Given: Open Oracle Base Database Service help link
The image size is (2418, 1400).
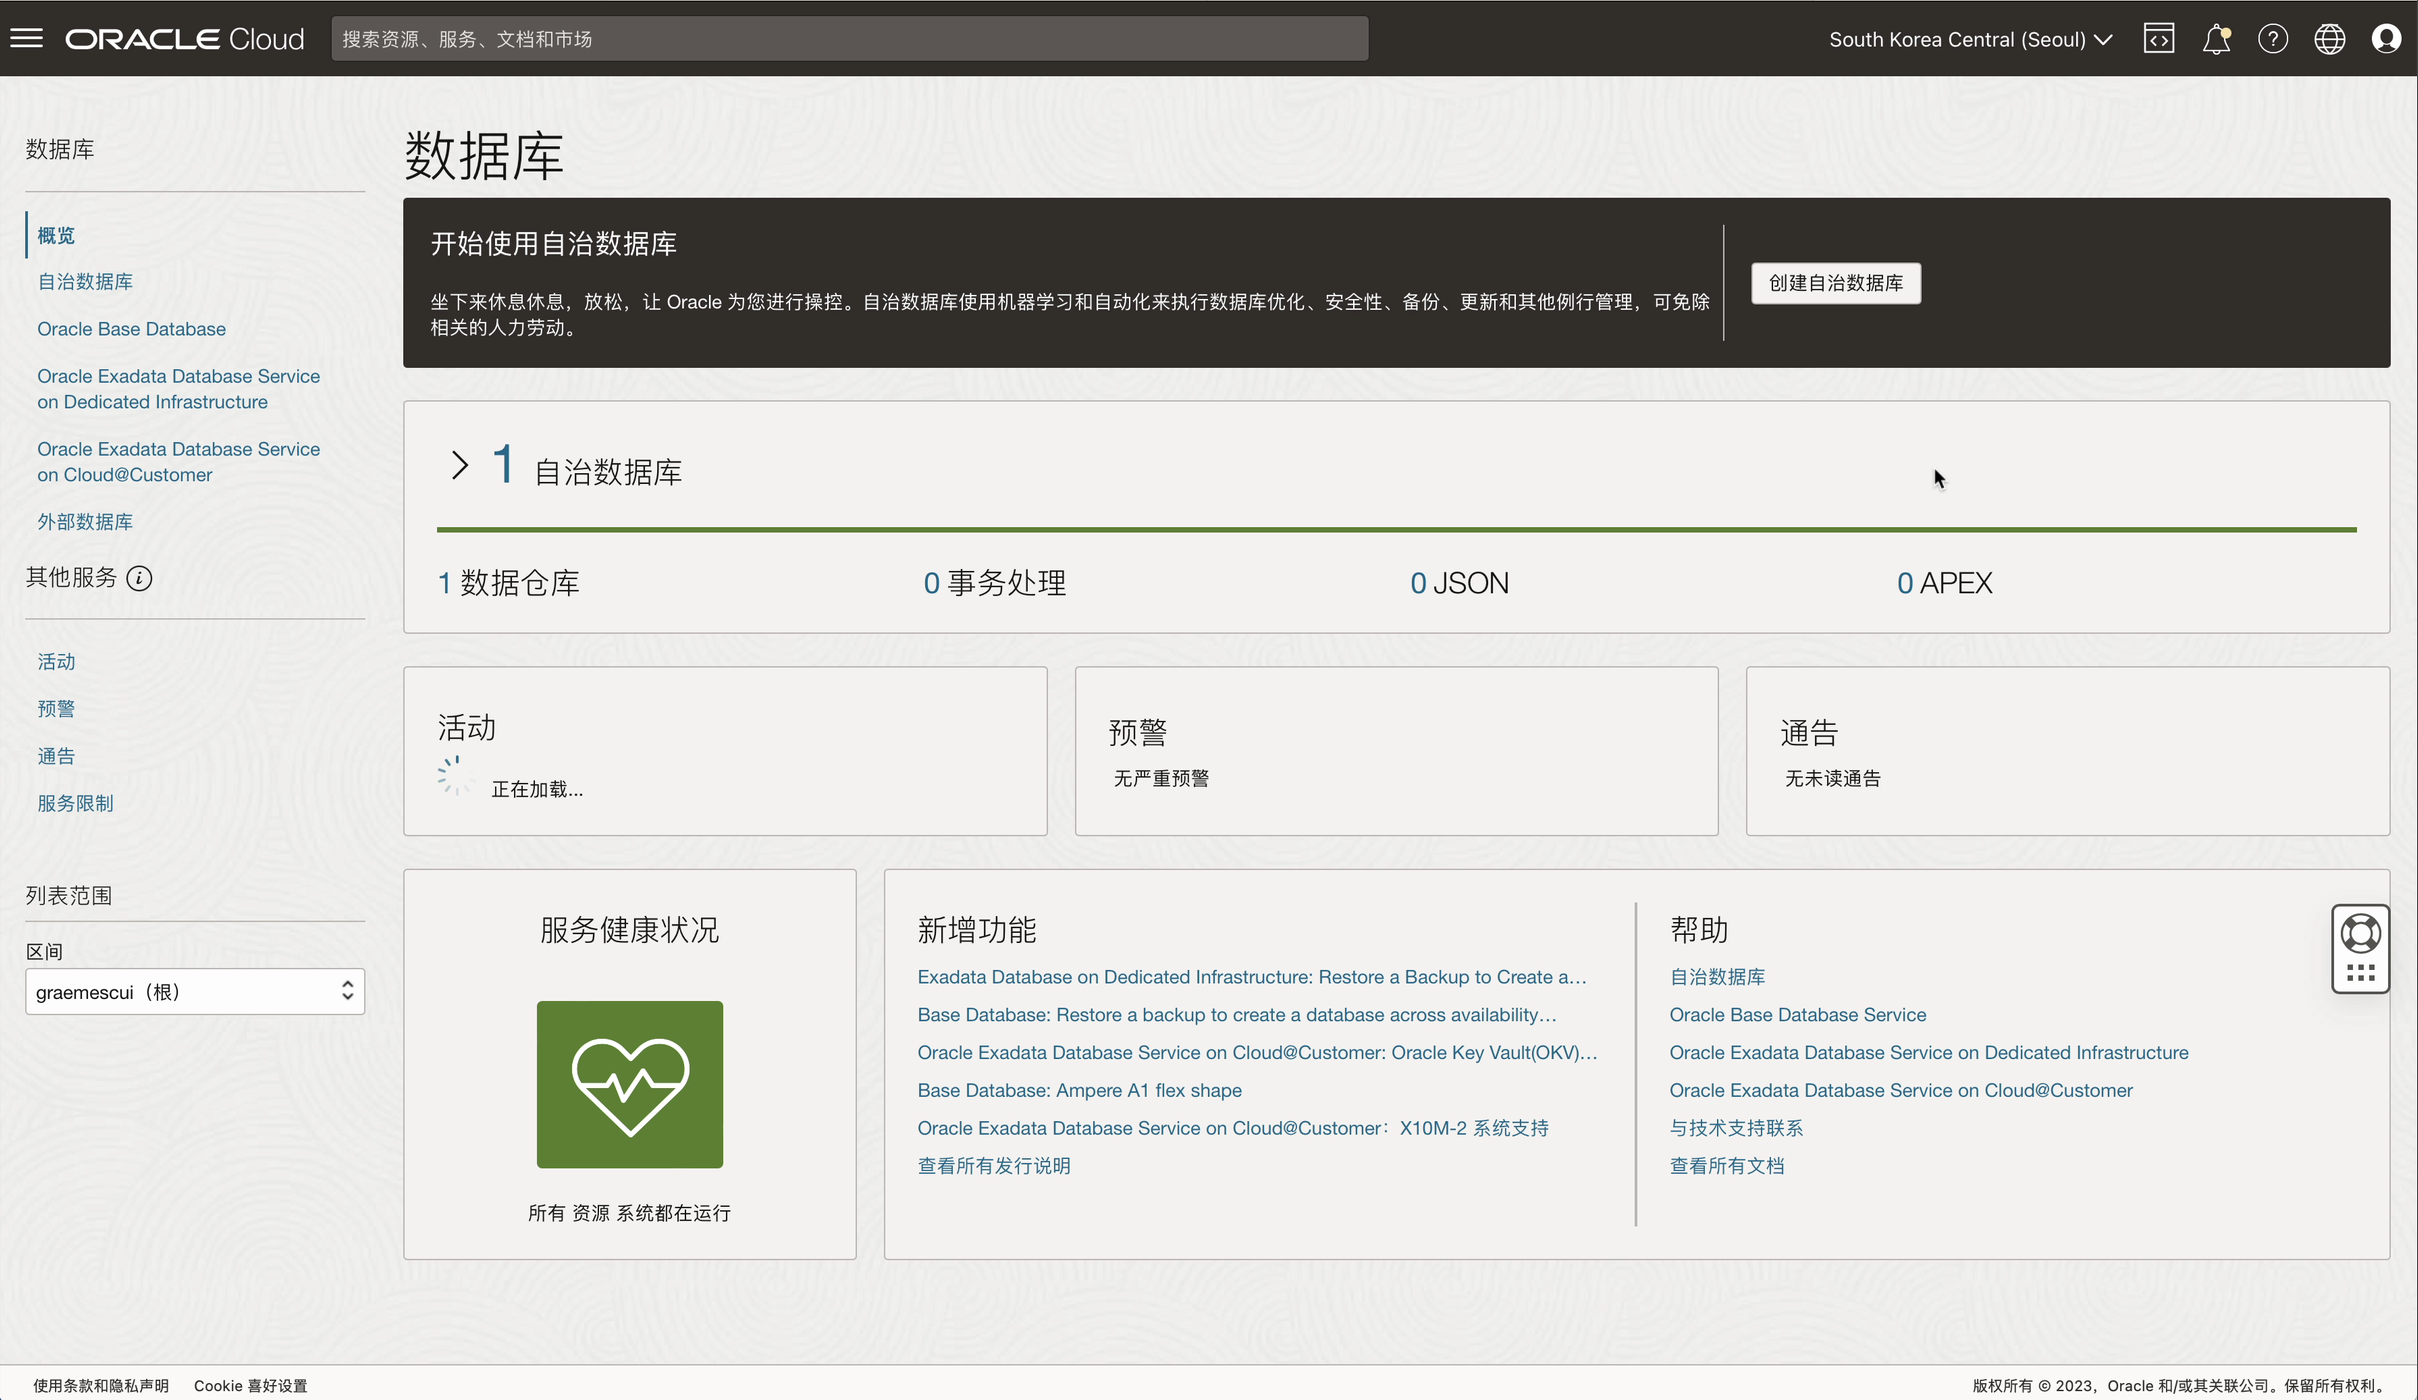Looking at the screenshot, I should tap(1798, 1014).
